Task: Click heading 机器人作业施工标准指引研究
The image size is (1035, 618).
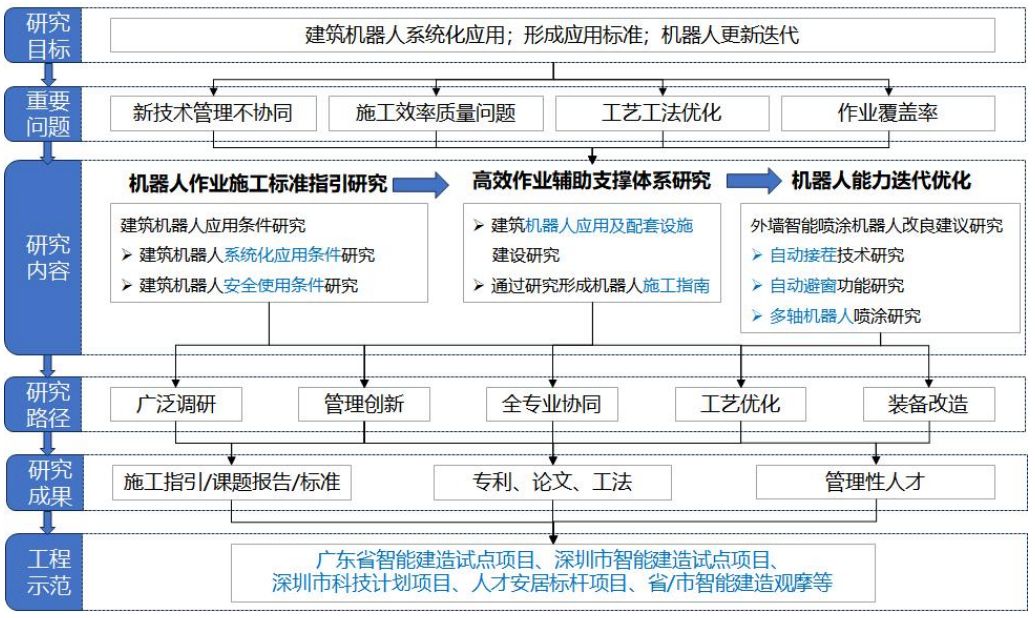Action: pos(258,183)
